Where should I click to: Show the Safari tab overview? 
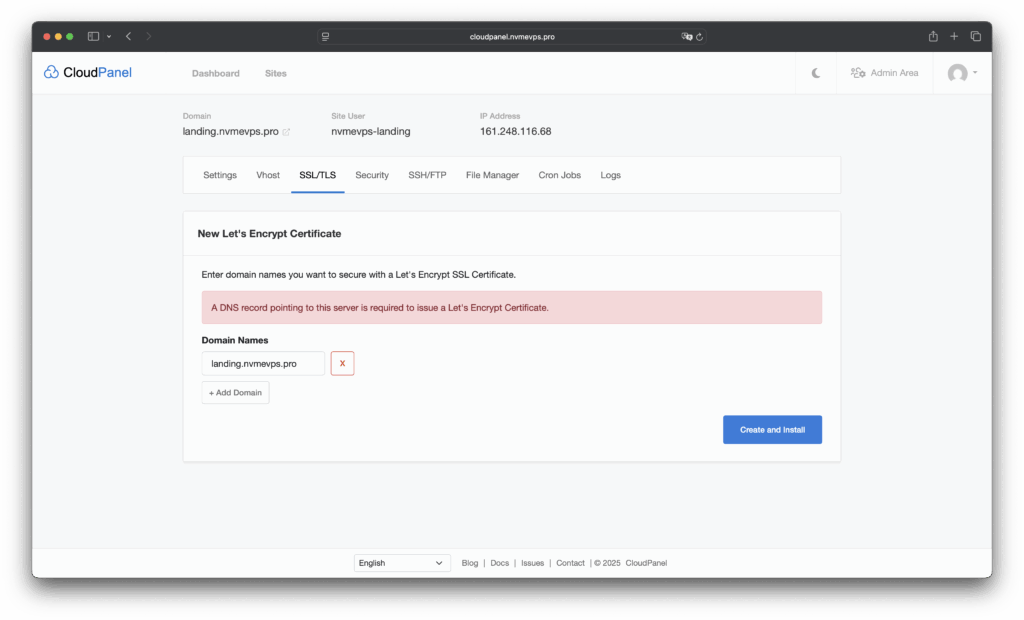tap(976, 36)
